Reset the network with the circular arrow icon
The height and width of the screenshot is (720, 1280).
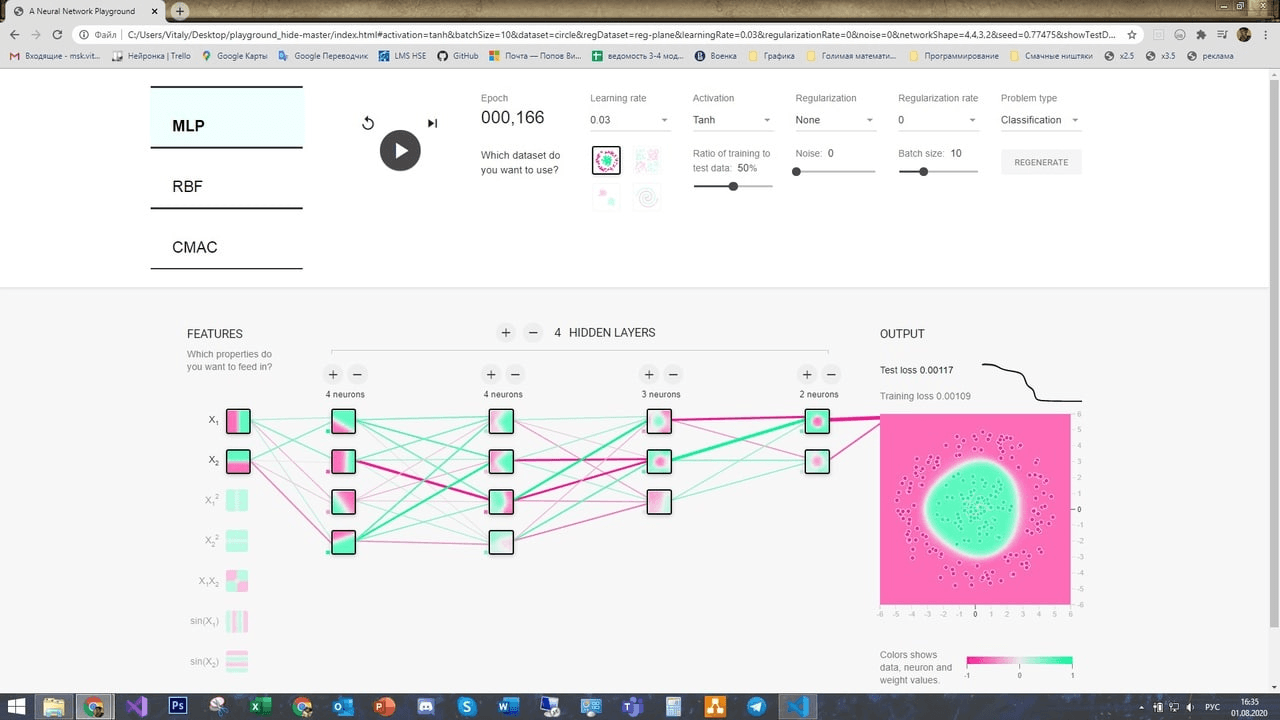click(368, 123)
